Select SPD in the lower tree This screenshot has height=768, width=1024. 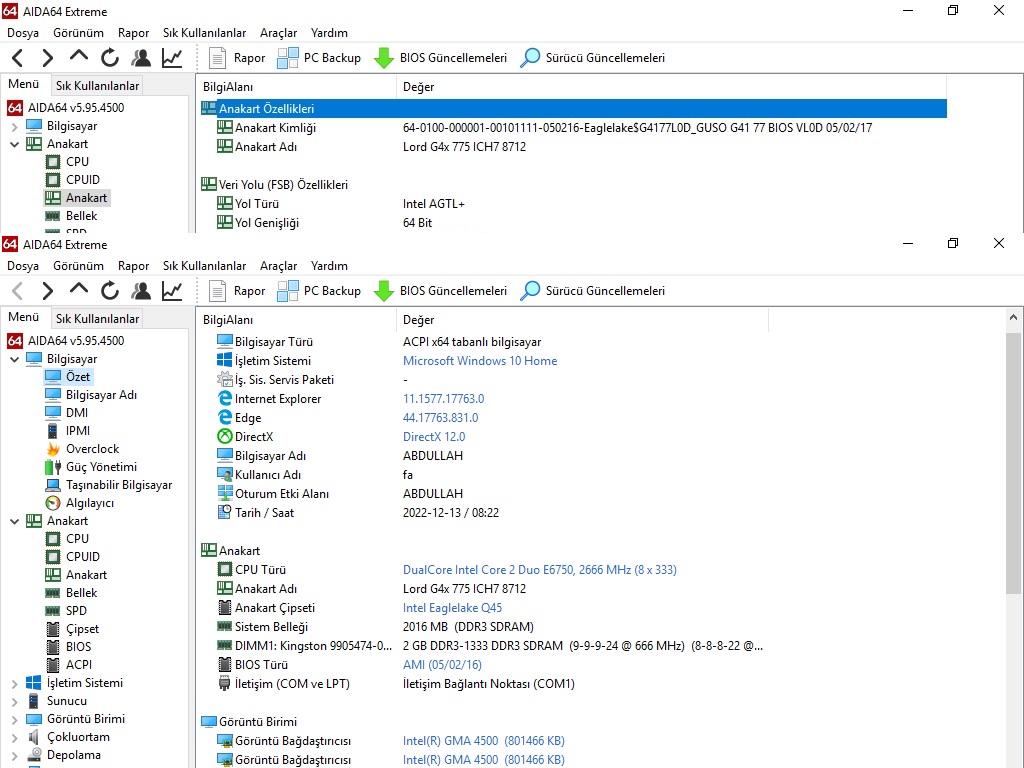[76, 611]
